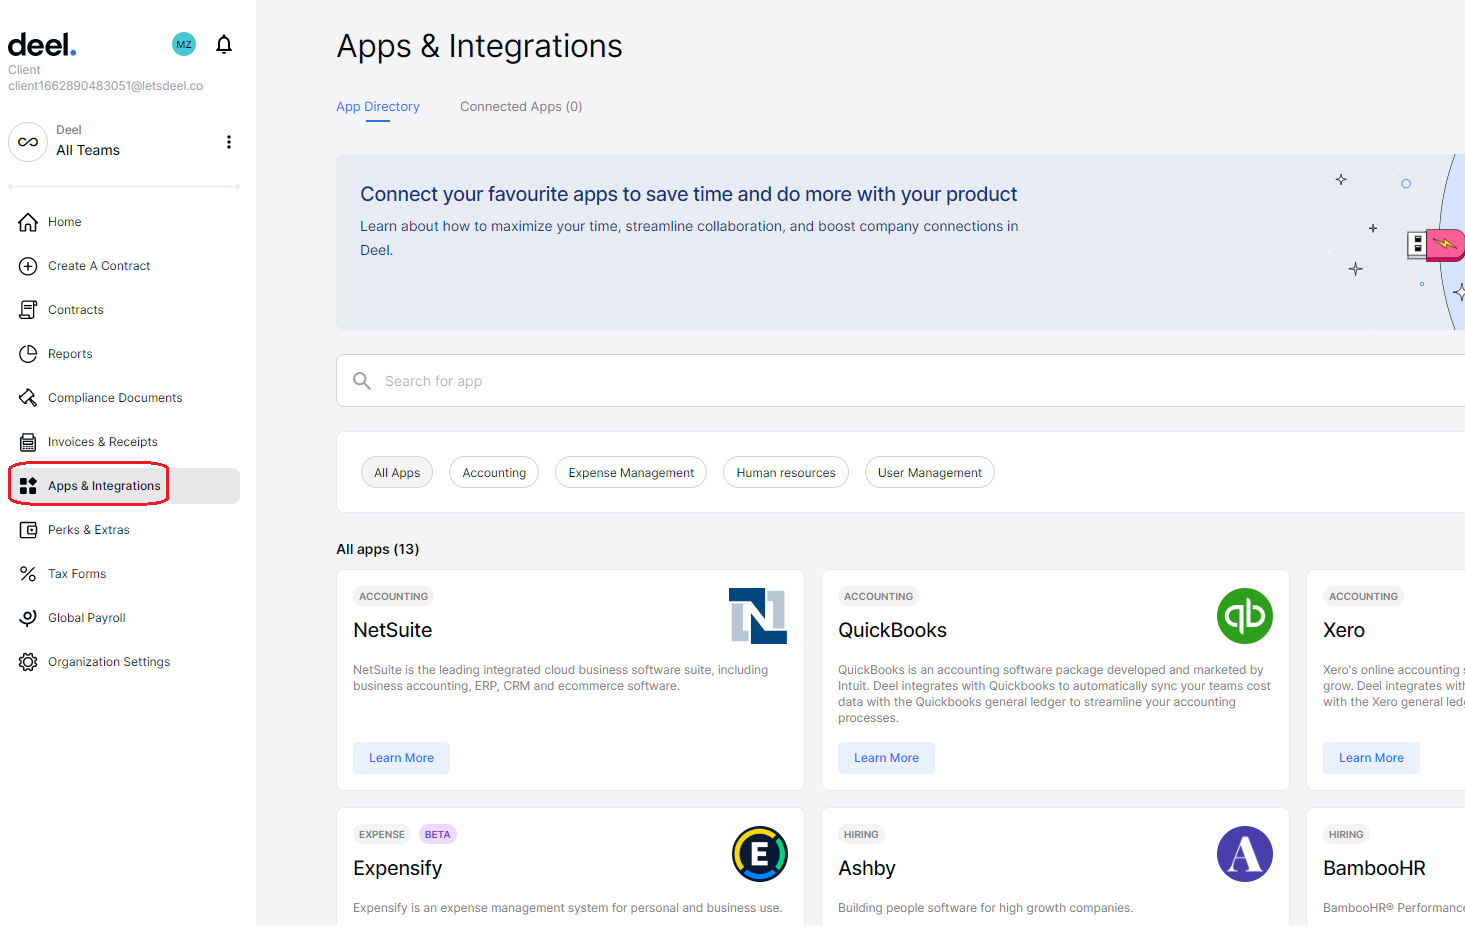The height and width of the screenshot is (943, 1465).
Task: Select the App Directory tab
Action: click(x=378, y=106)
